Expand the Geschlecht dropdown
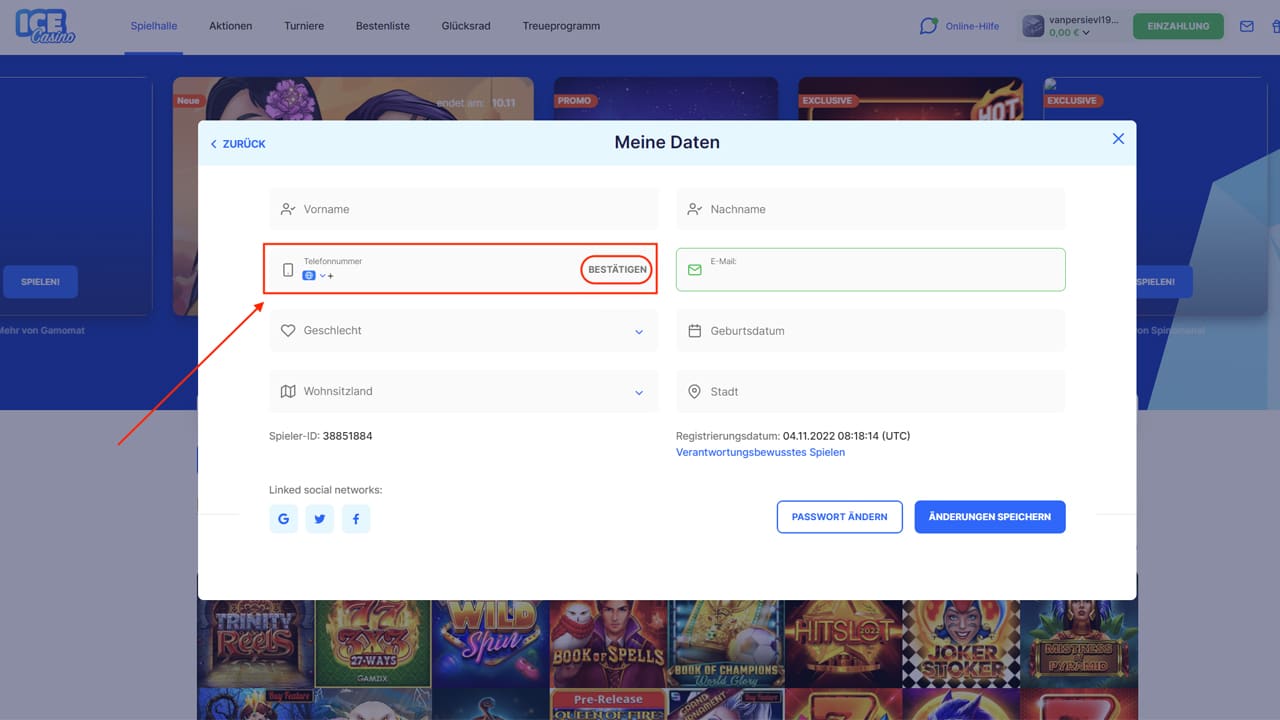 [x=639, y=332]
